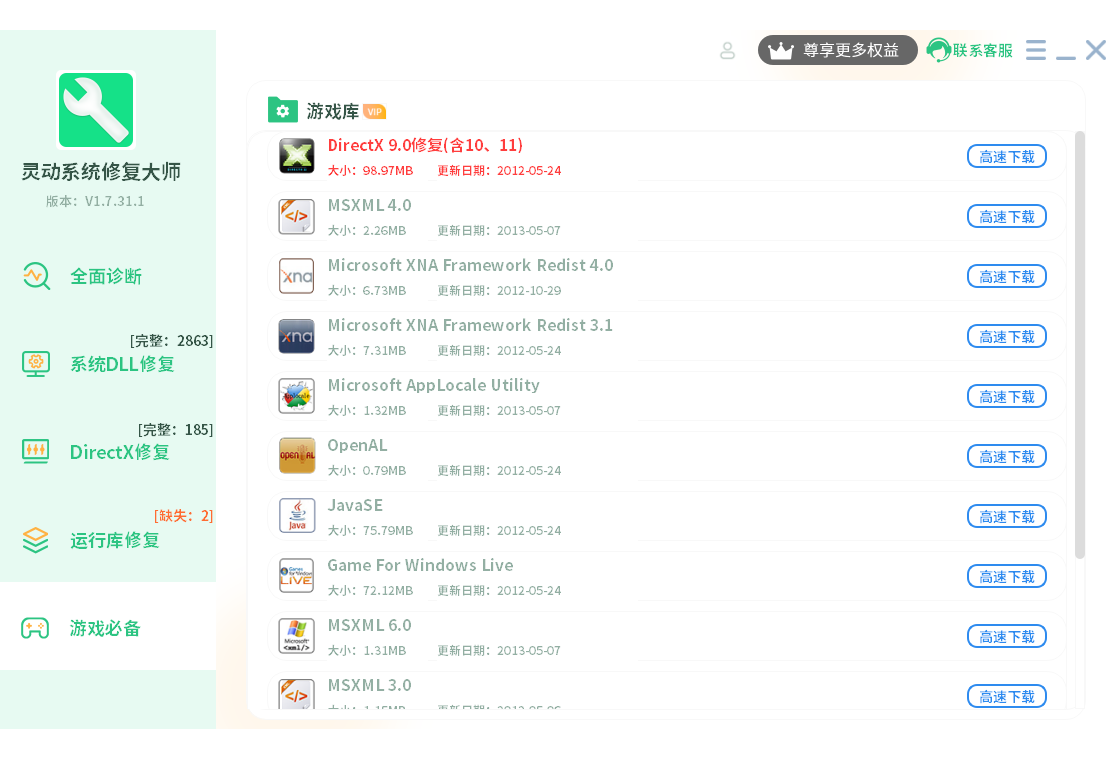Screen dimensions: 1120x760
Task: Download Microsoft XNA Framework Redist 4.0
Action: [1006, 276]
